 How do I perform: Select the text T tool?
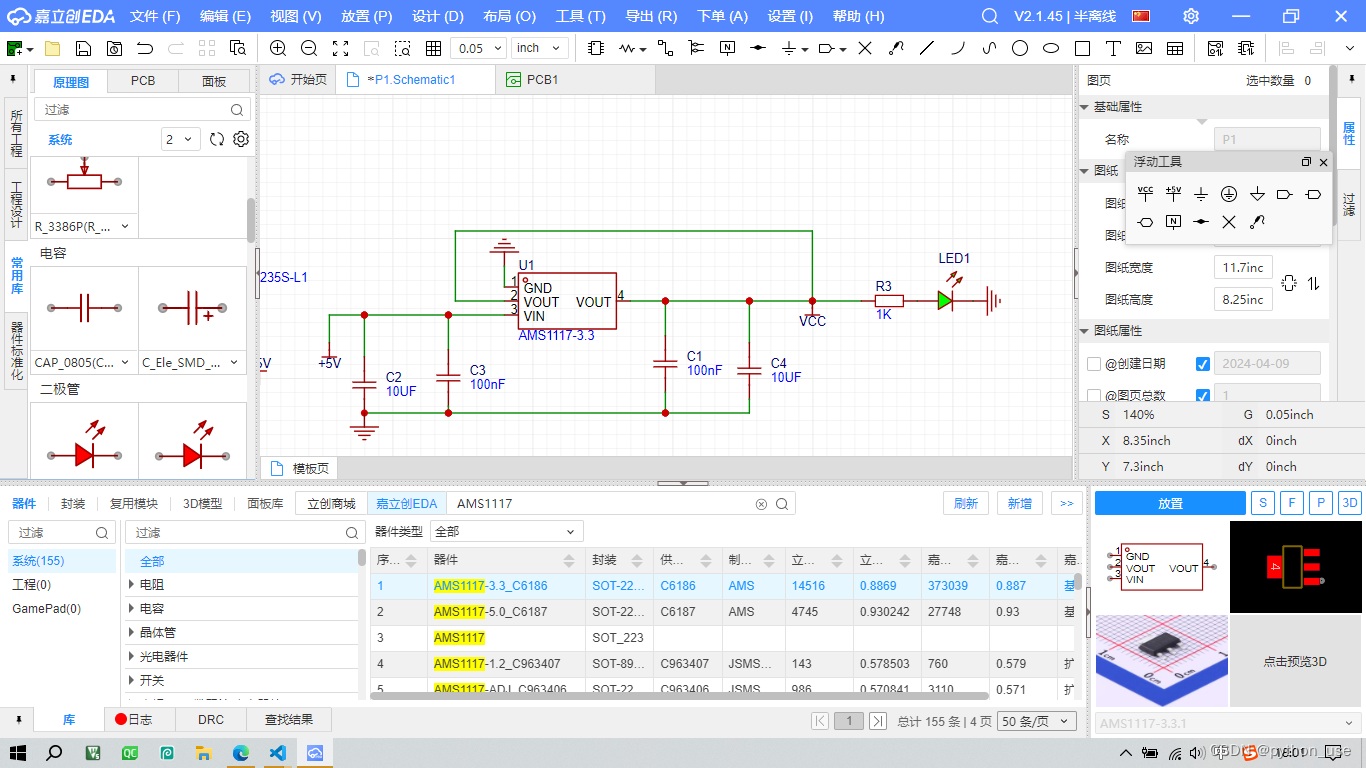1113,48
